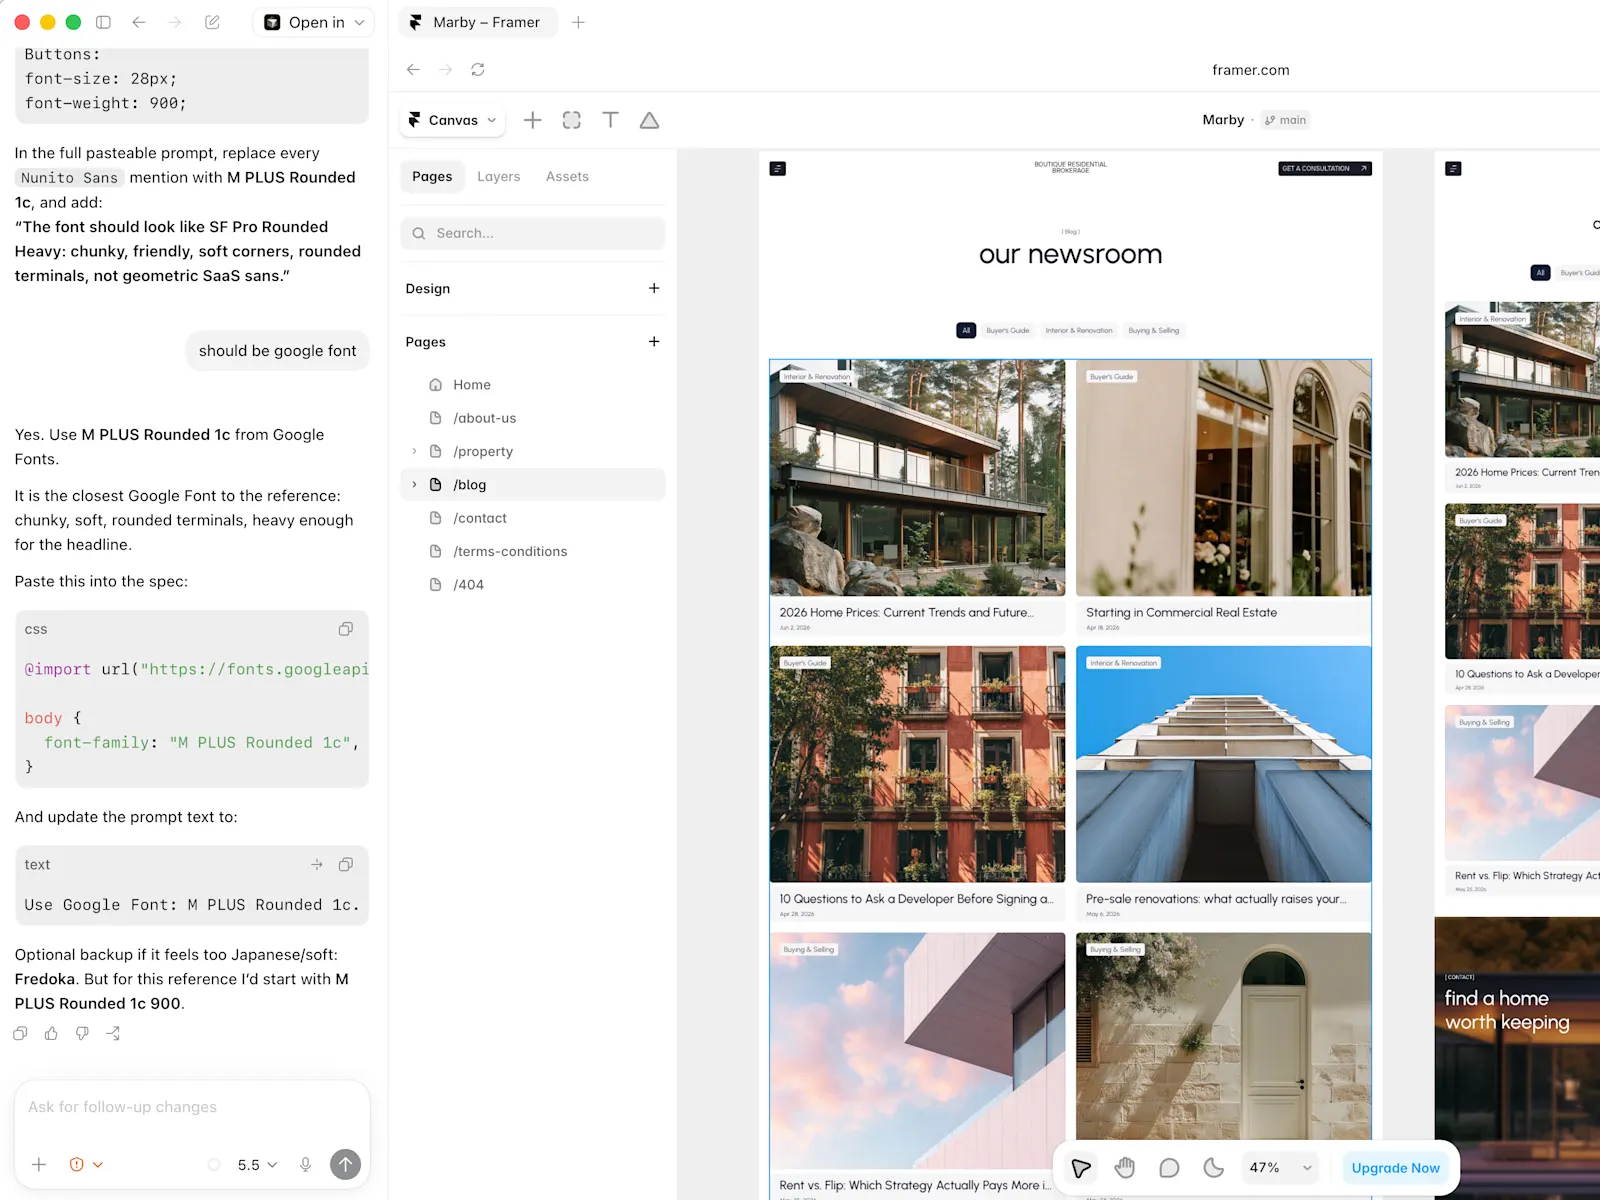The width and height of the screenshot is (1600, 1200).
Task: Click the 2026 Home Prices article thumbnail
Action: 917,478
